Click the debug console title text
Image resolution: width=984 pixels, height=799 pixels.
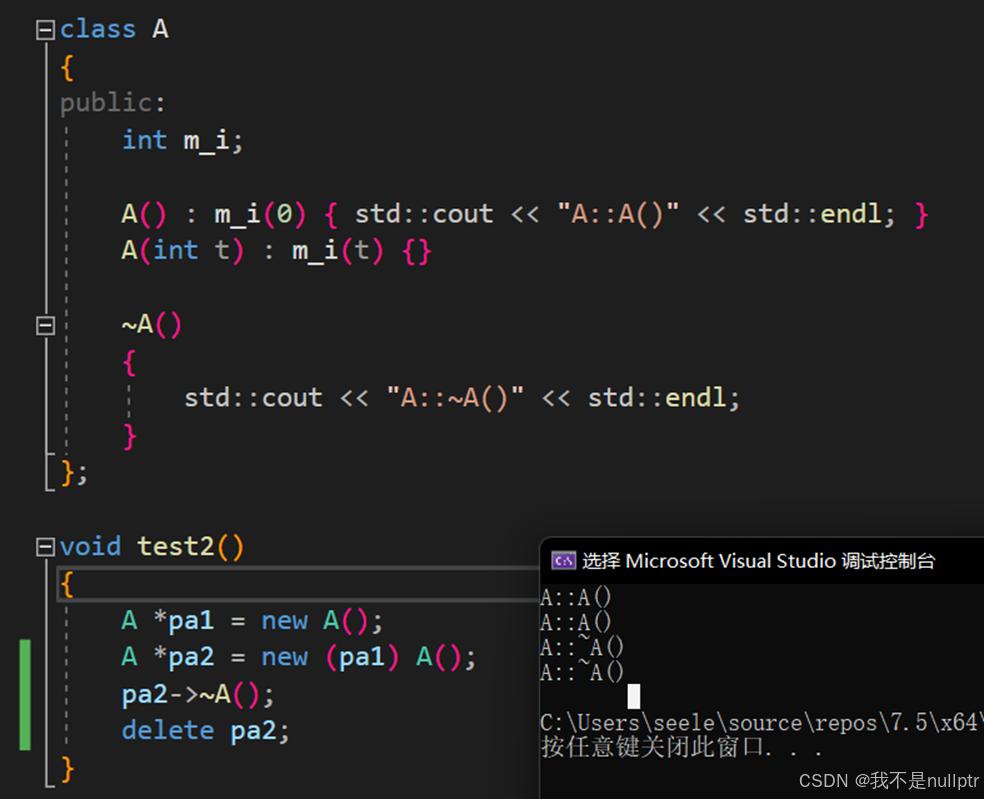click(758, 560)
